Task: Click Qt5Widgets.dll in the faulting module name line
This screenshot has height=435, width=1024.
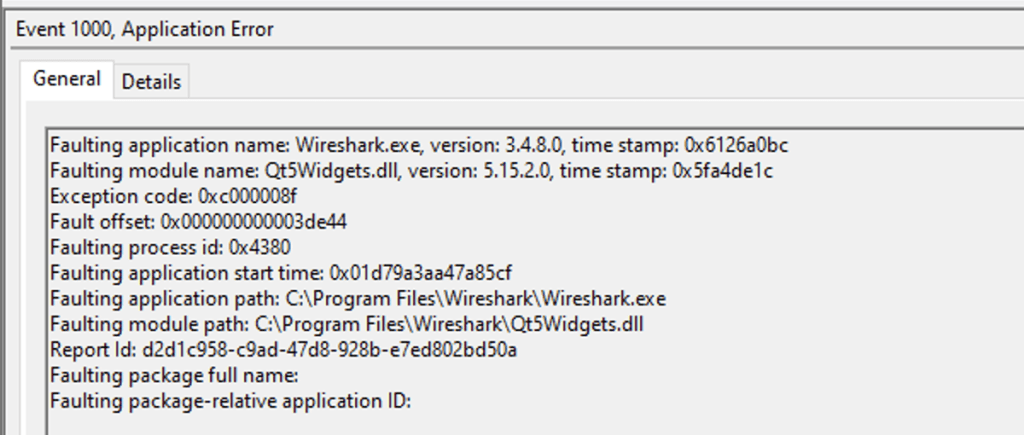Action: [336, 171]
